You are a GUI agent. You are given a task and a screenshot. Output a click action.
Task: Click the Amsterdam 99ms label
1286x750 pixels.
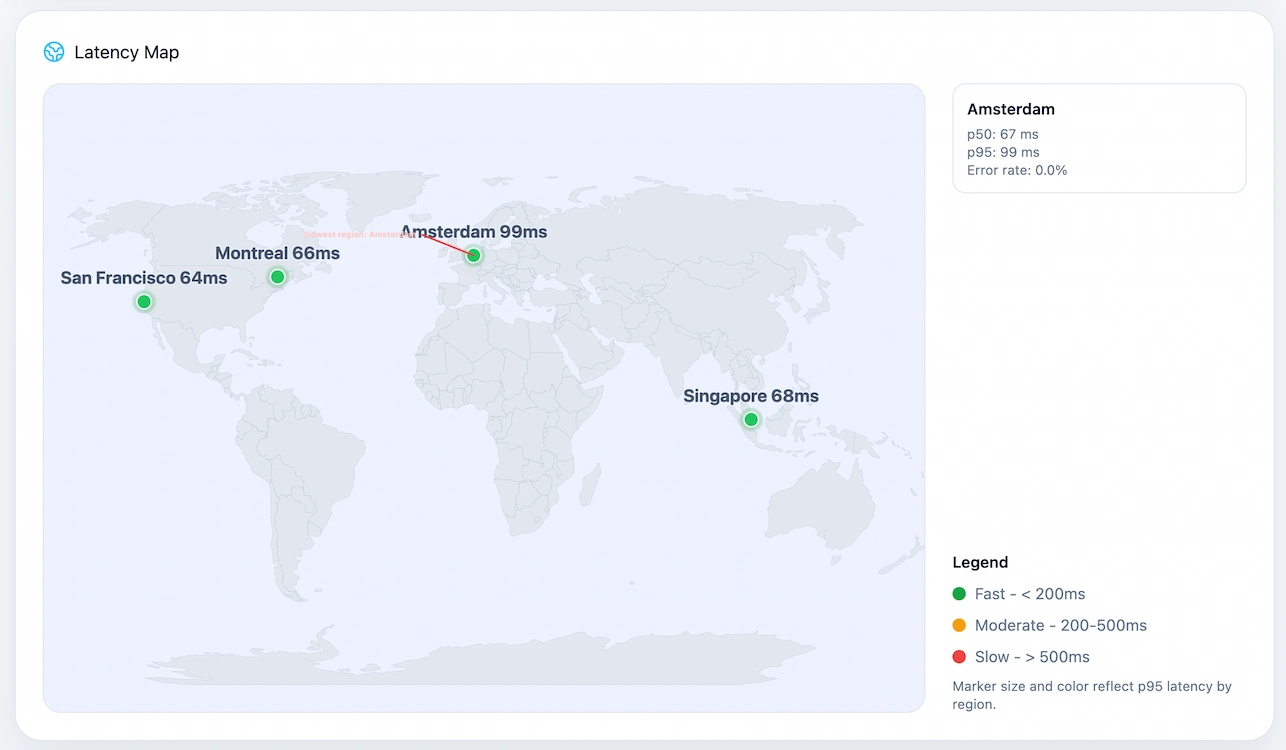pos(474,231)
